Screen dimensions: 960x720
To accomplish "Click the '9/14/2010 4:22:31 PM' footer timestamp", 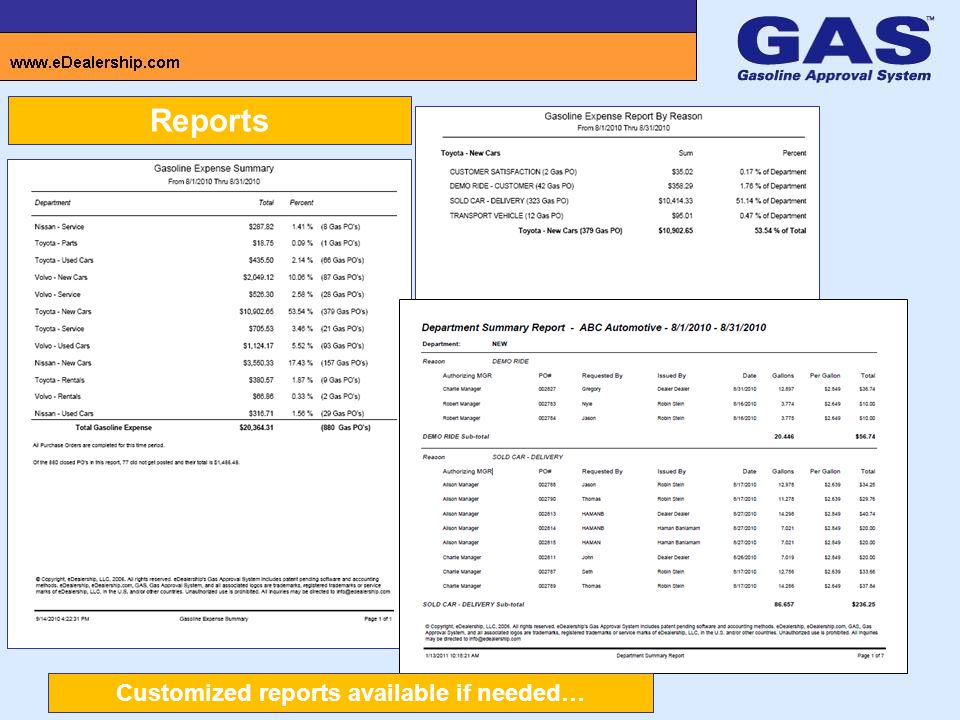I will 62,619.
